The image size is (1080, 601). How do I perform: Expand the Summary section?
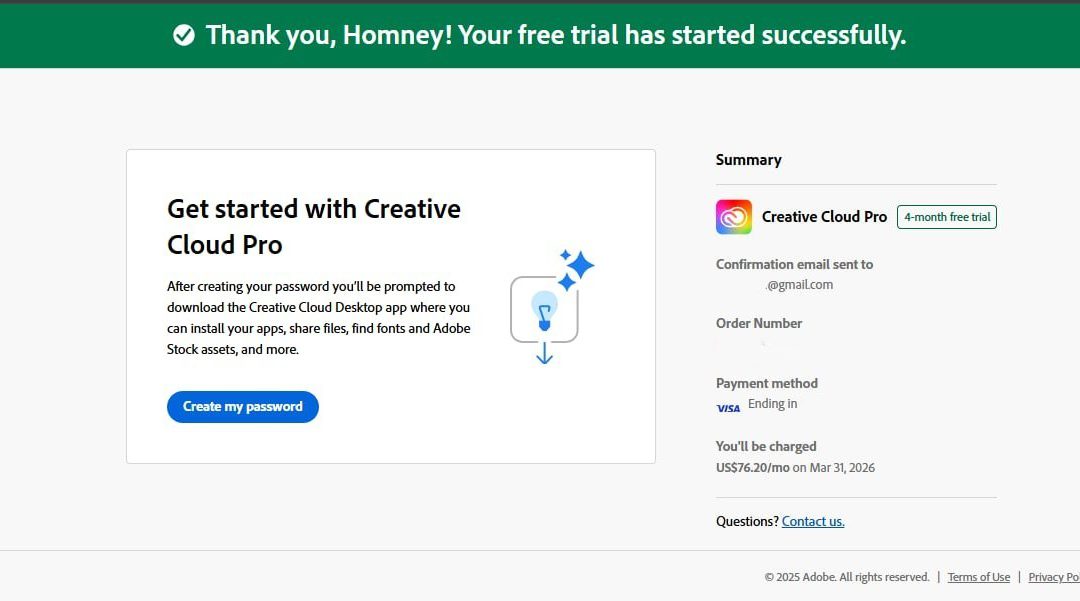point(748,159)
